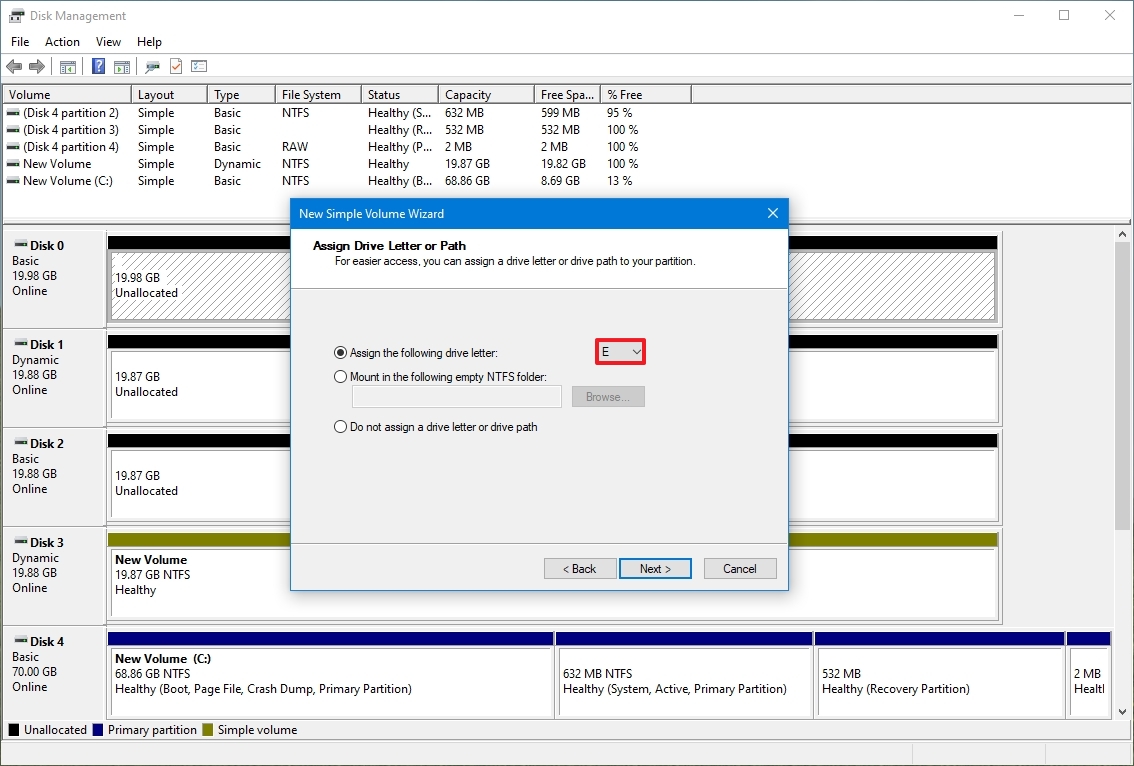This screenshot has width=1134, height=766.
Task: Click the Next button in the wizard
Action: pos(655,568)
